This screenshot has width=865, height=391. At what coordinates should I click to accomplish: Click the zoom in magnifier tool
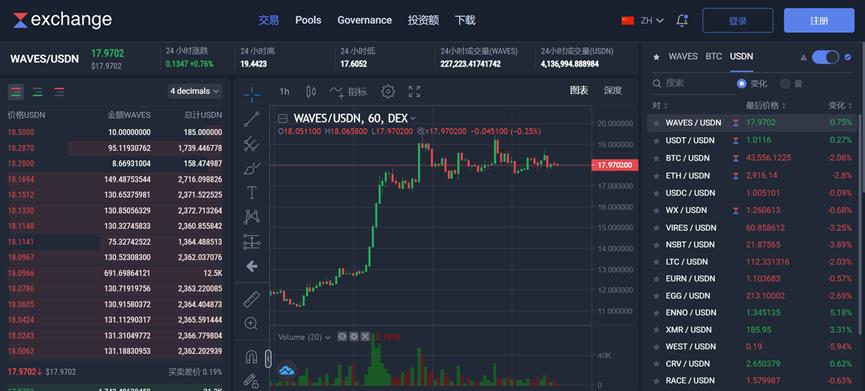point(252,323)
